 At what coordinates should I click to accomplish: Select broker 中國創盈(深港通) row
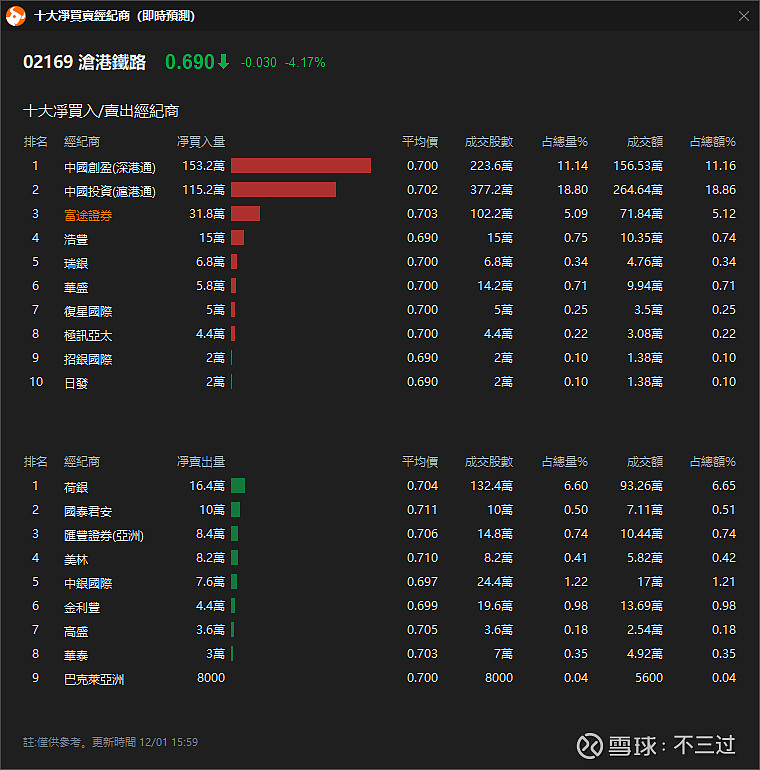(380, 166)
